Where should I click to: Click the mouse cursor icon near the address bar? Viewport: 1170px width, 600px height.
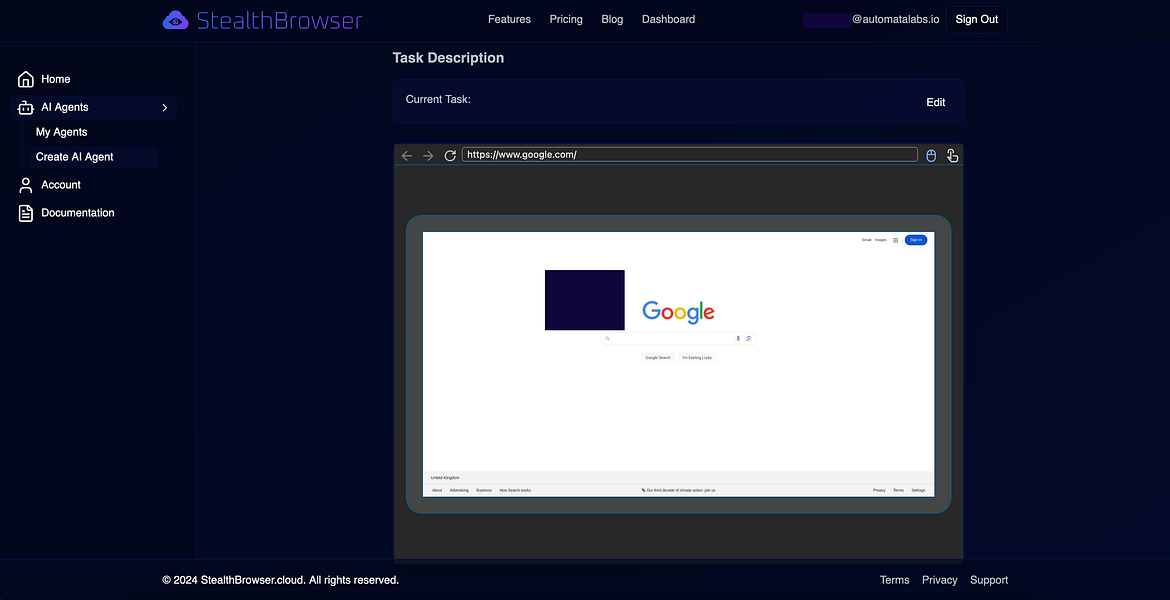pos(931,155)
